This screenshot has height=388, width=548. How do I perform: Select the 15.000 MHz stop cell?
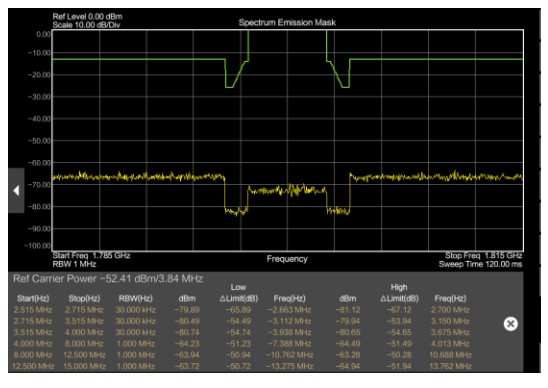[84, 366]
